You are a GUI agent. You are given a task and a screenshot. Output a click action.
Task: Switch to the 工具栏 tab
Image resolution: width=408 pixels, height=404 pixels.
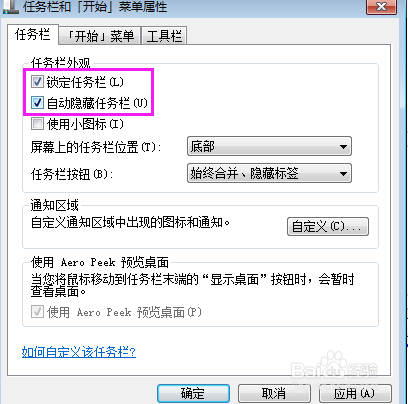pyautogui.click(x=164, y=36)
